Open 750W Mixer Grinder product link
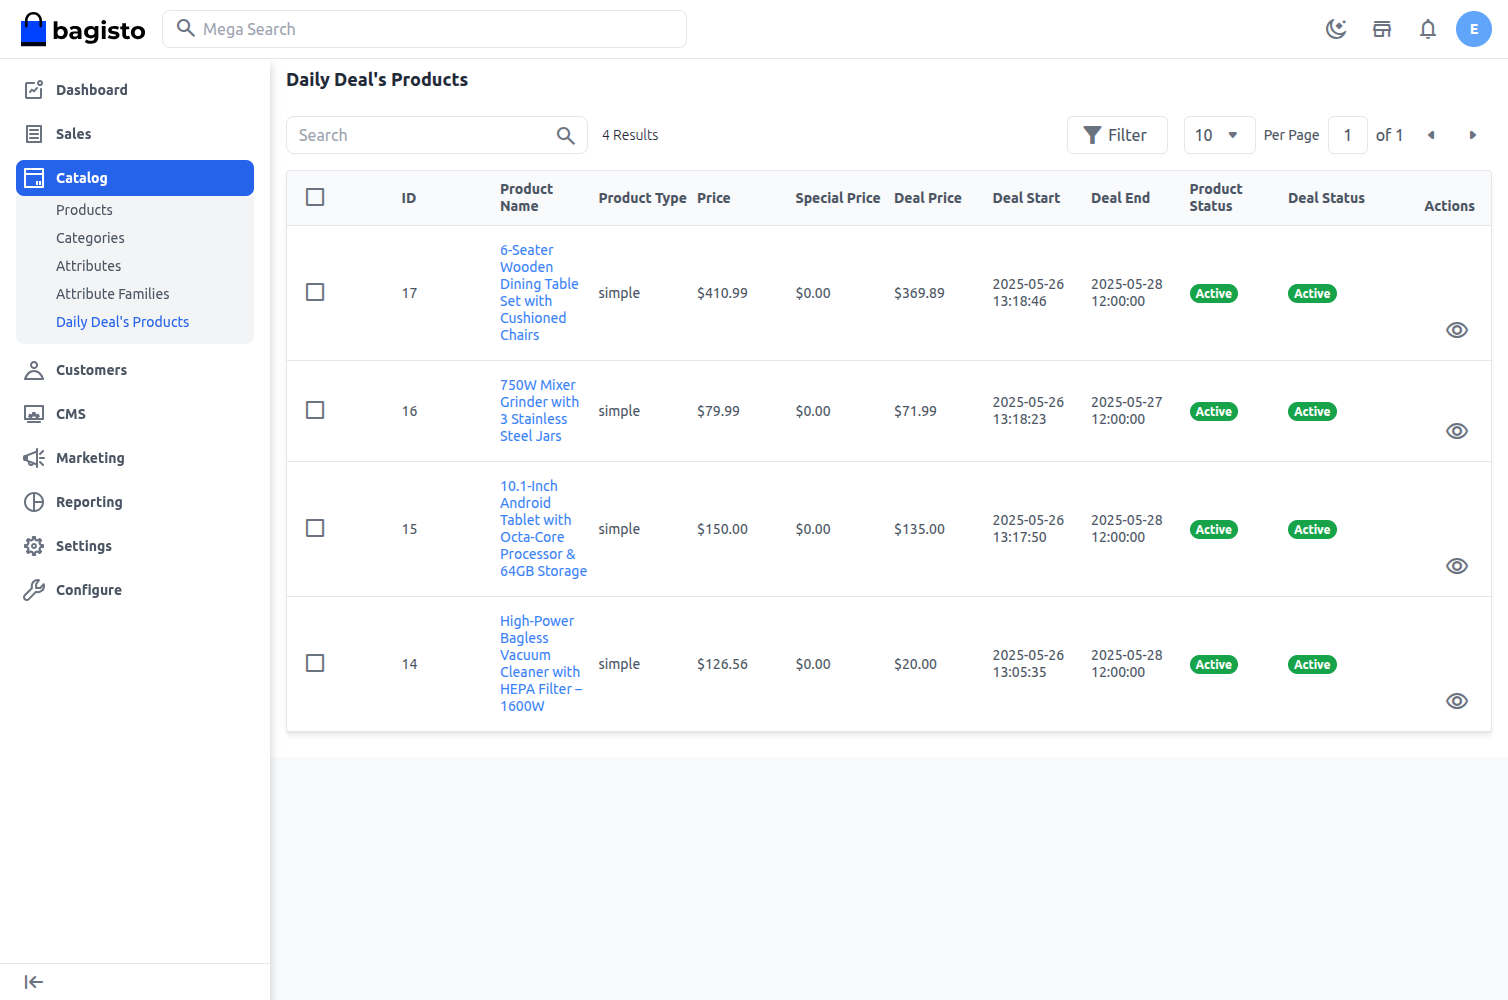Image resolution: width=1508 pixels, height=1000 pixels. click(x=539, y=410)
